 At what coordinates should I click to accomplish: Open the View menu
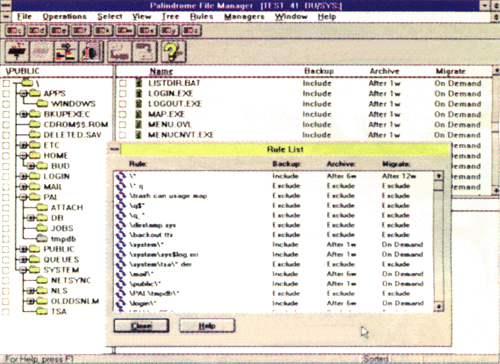142,16
